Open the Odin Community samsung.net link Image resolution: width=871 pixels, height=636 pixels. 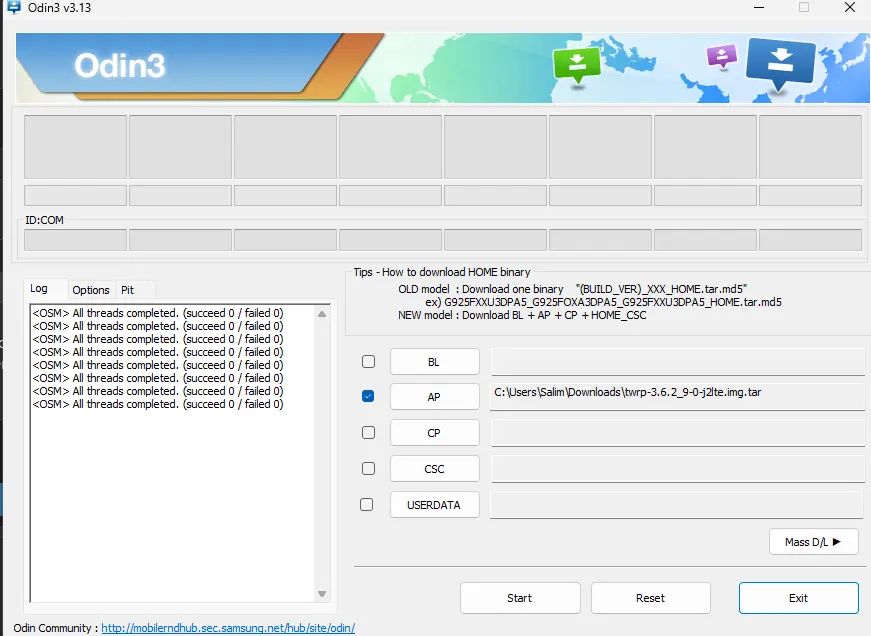228,628
